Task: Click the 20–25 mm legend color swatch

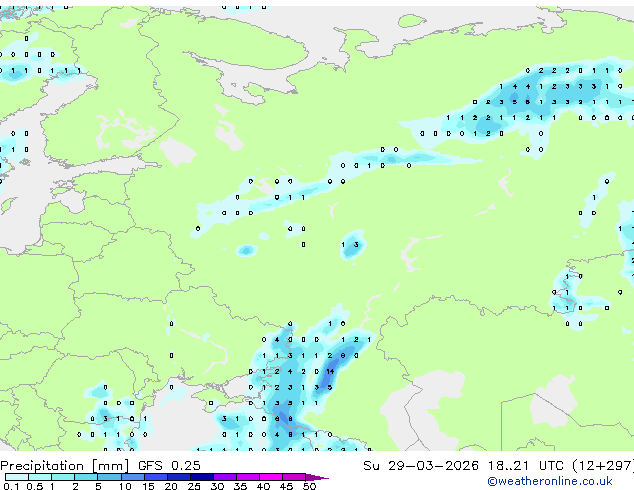Action: (x=179, y=477)
